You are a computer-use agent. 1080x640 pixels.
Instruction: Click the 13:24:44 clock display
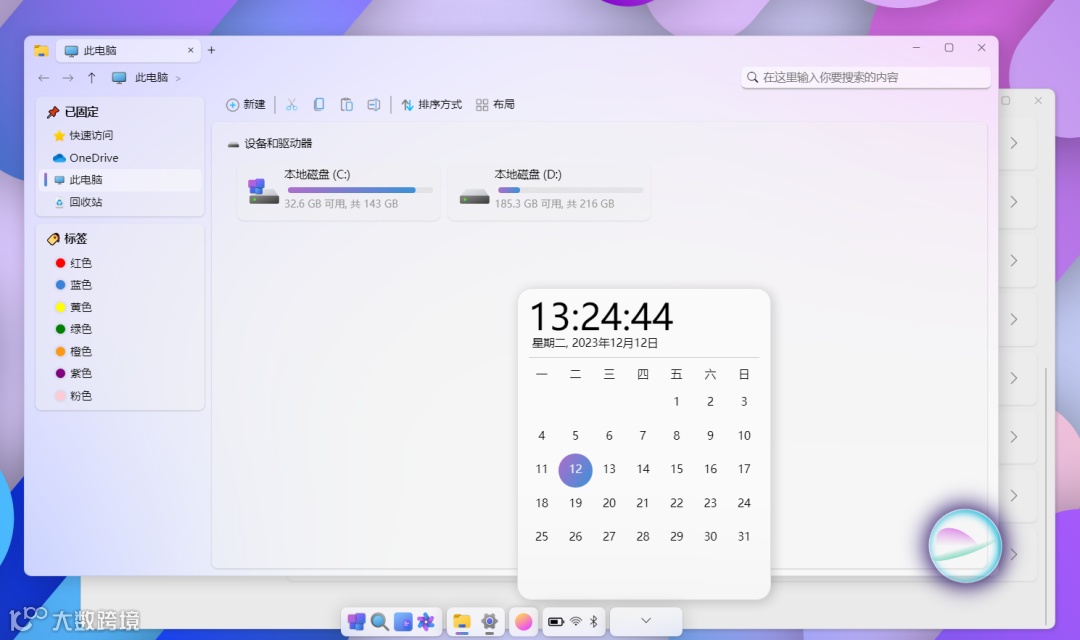601,317
